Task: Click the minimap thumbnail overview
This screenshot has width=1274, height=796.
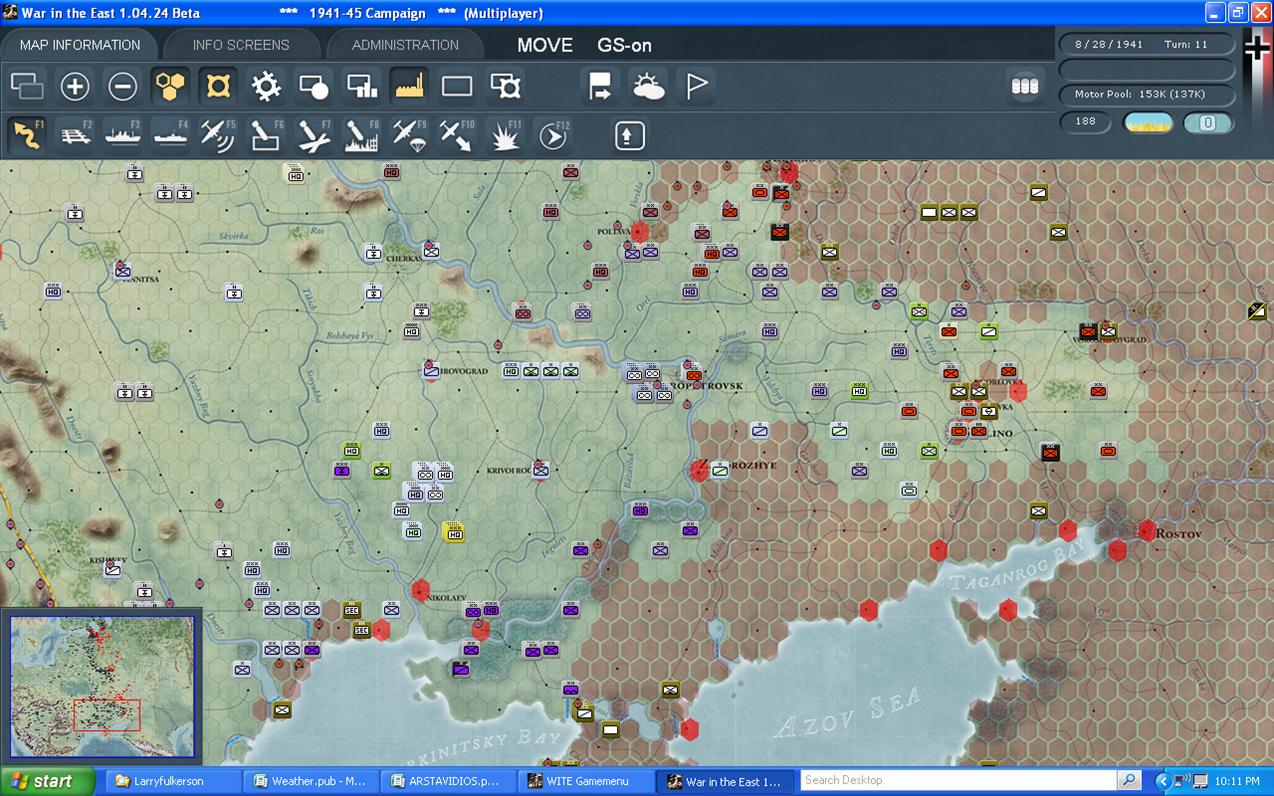Action: [102, 688]
